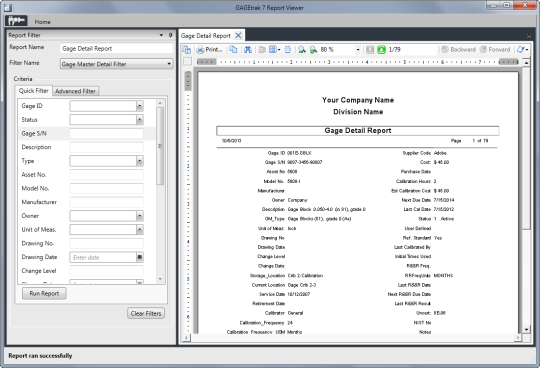Expand the Status dropdown
This screenshot has height=368, width=540.
point(139,120)
